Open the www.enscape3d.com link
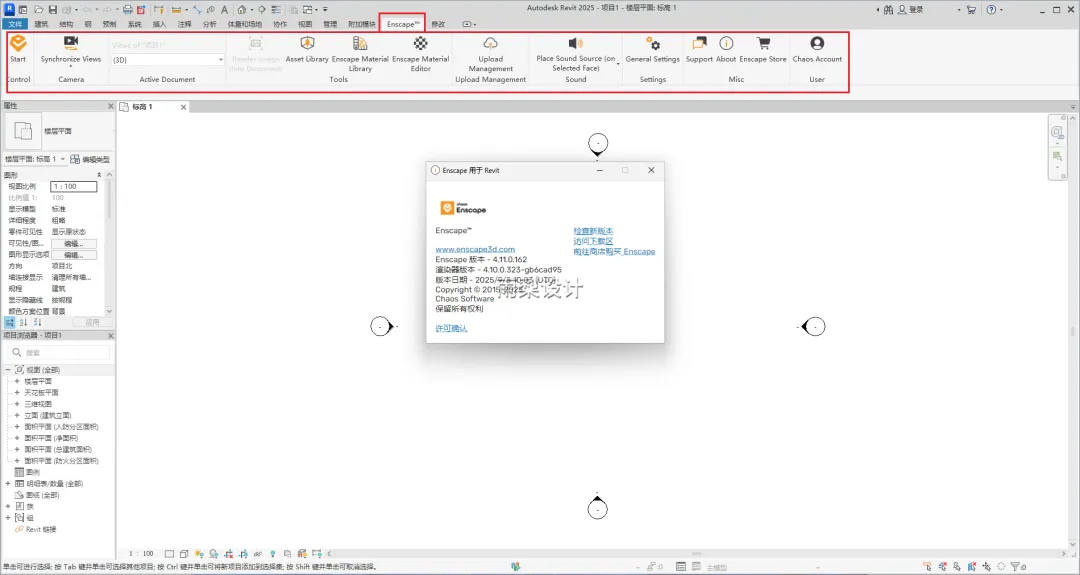The height and width of the screenshot is (575, 1080). [x=475, y=249]
